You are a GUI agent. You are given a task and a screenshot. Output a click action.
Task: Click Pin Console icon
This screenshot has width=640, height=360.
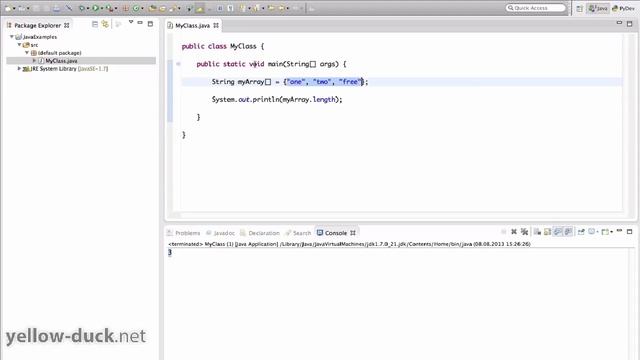[x=581, y=232]
